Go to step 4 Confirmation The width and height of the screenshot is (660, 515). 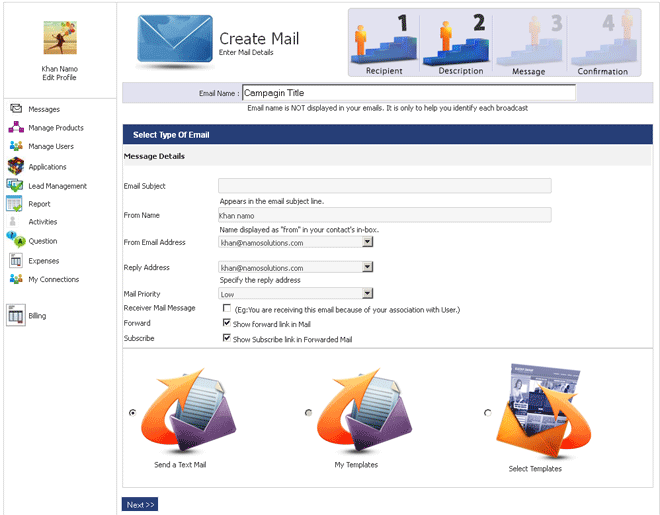pyautogui.click(x=603, y=44)
